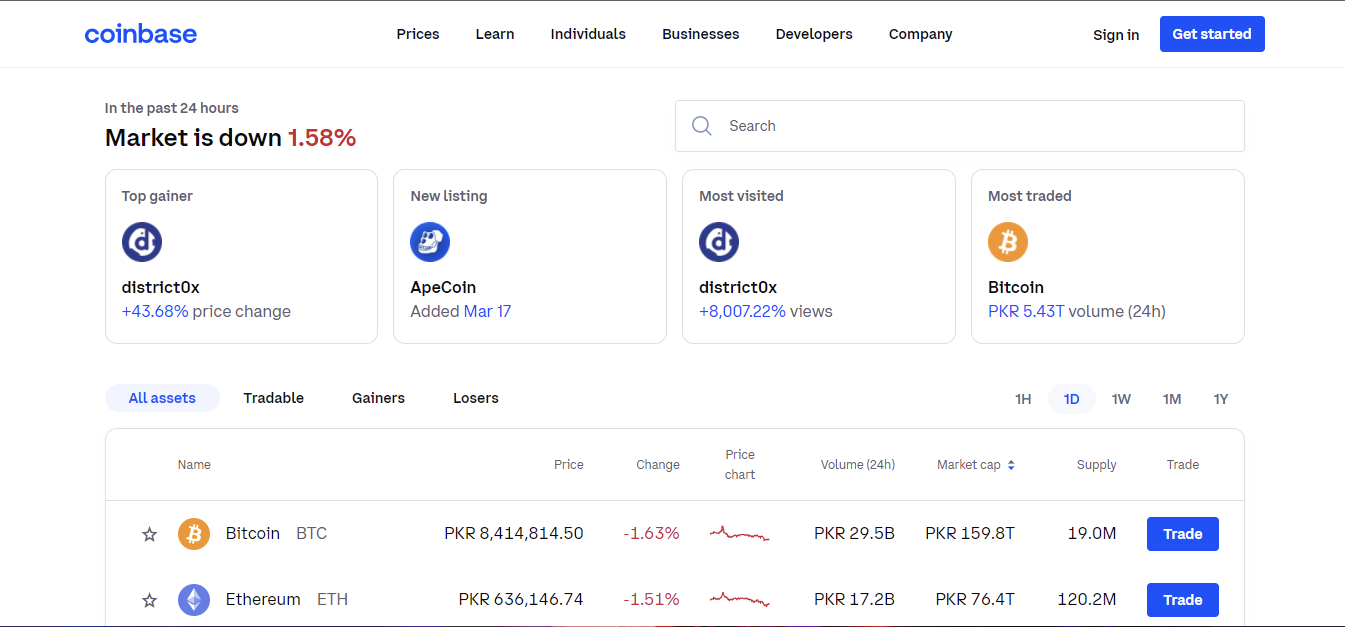1345x627 pixels.
Task: Click the Trade button for Ethereum
Action: (x=1183, y=600)
